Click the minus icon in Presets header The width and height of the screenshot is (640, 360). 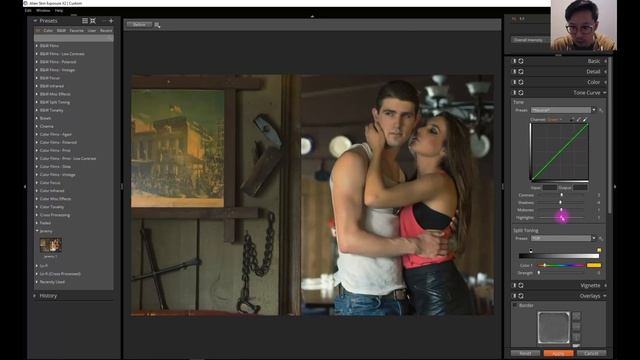[104, 21]
